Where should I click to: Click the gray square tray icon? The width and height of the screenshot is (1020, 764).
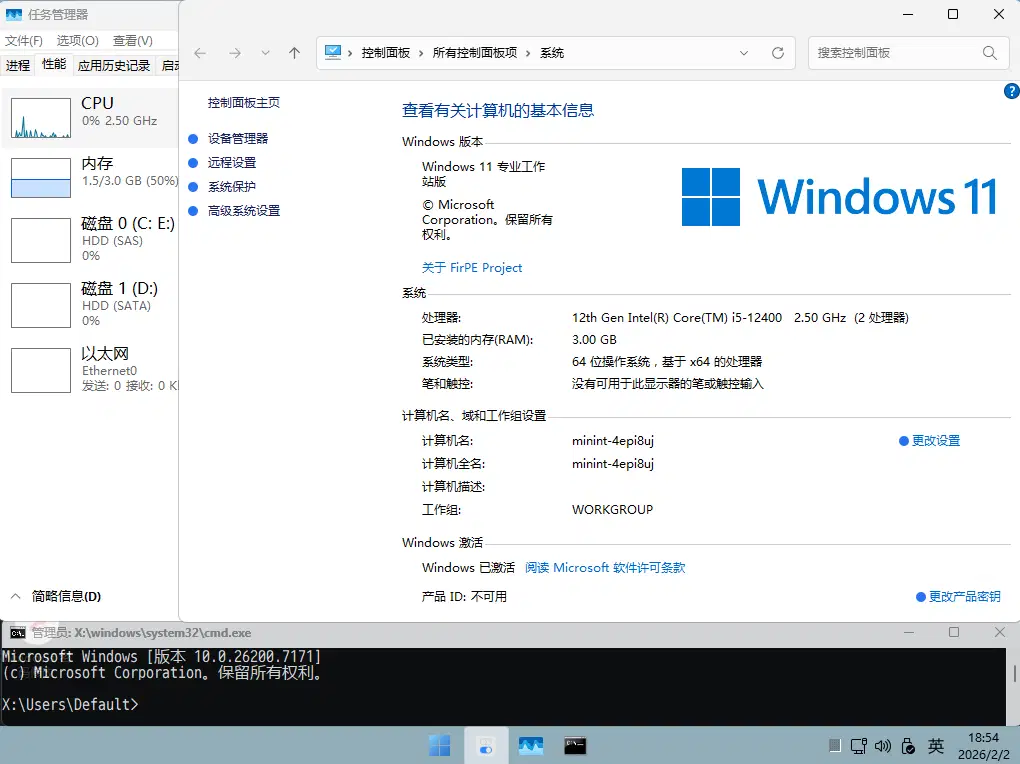[x=835, y=746]
